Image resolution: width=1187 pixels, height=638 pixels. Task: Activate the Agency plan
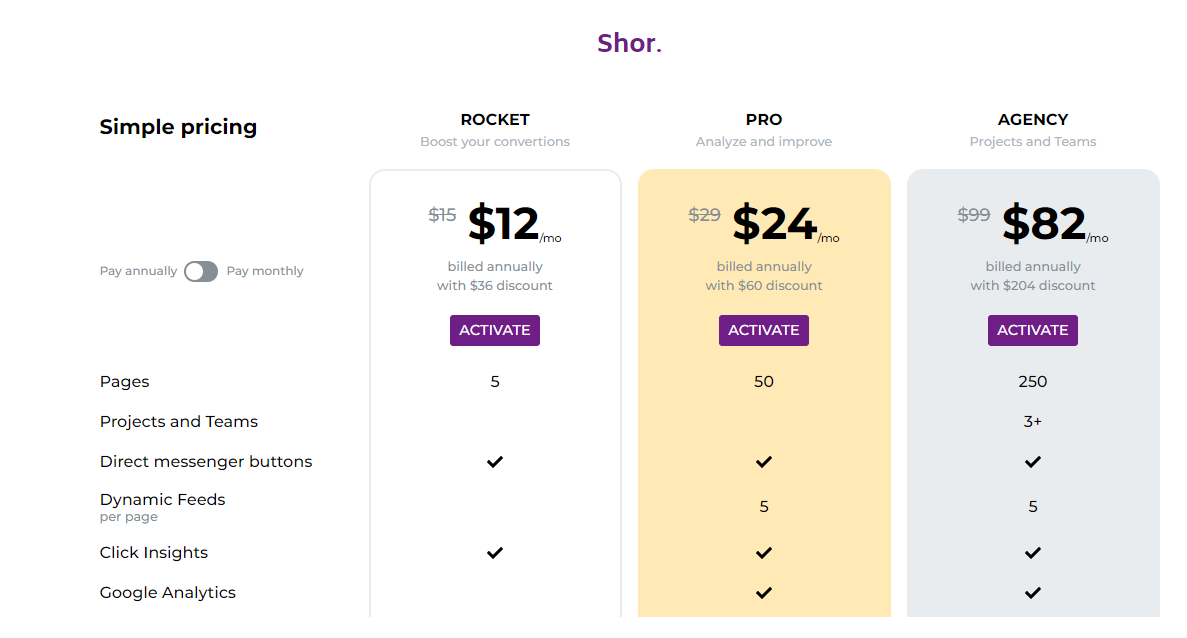click(1033, 330)
